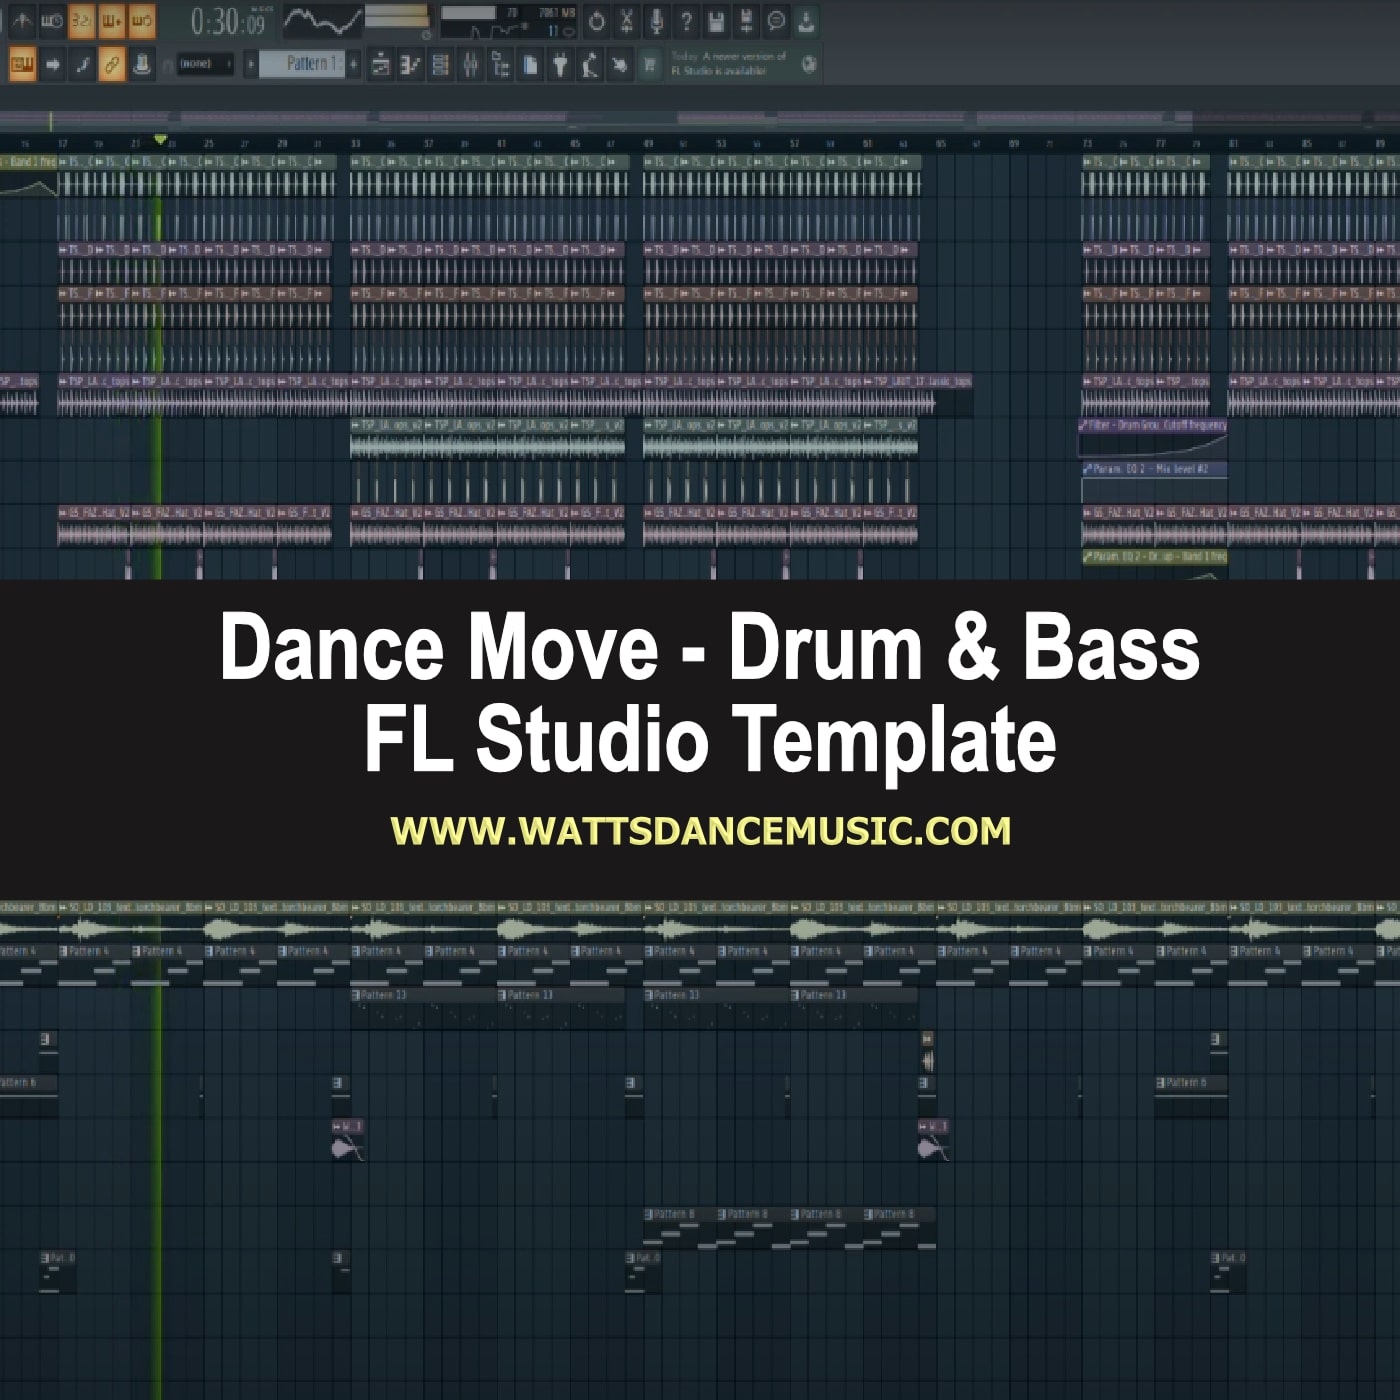The height and width of the screenshot is (1400, 1400).
Task: Open the plugin picker plug icon
Action: click(560, 66)
